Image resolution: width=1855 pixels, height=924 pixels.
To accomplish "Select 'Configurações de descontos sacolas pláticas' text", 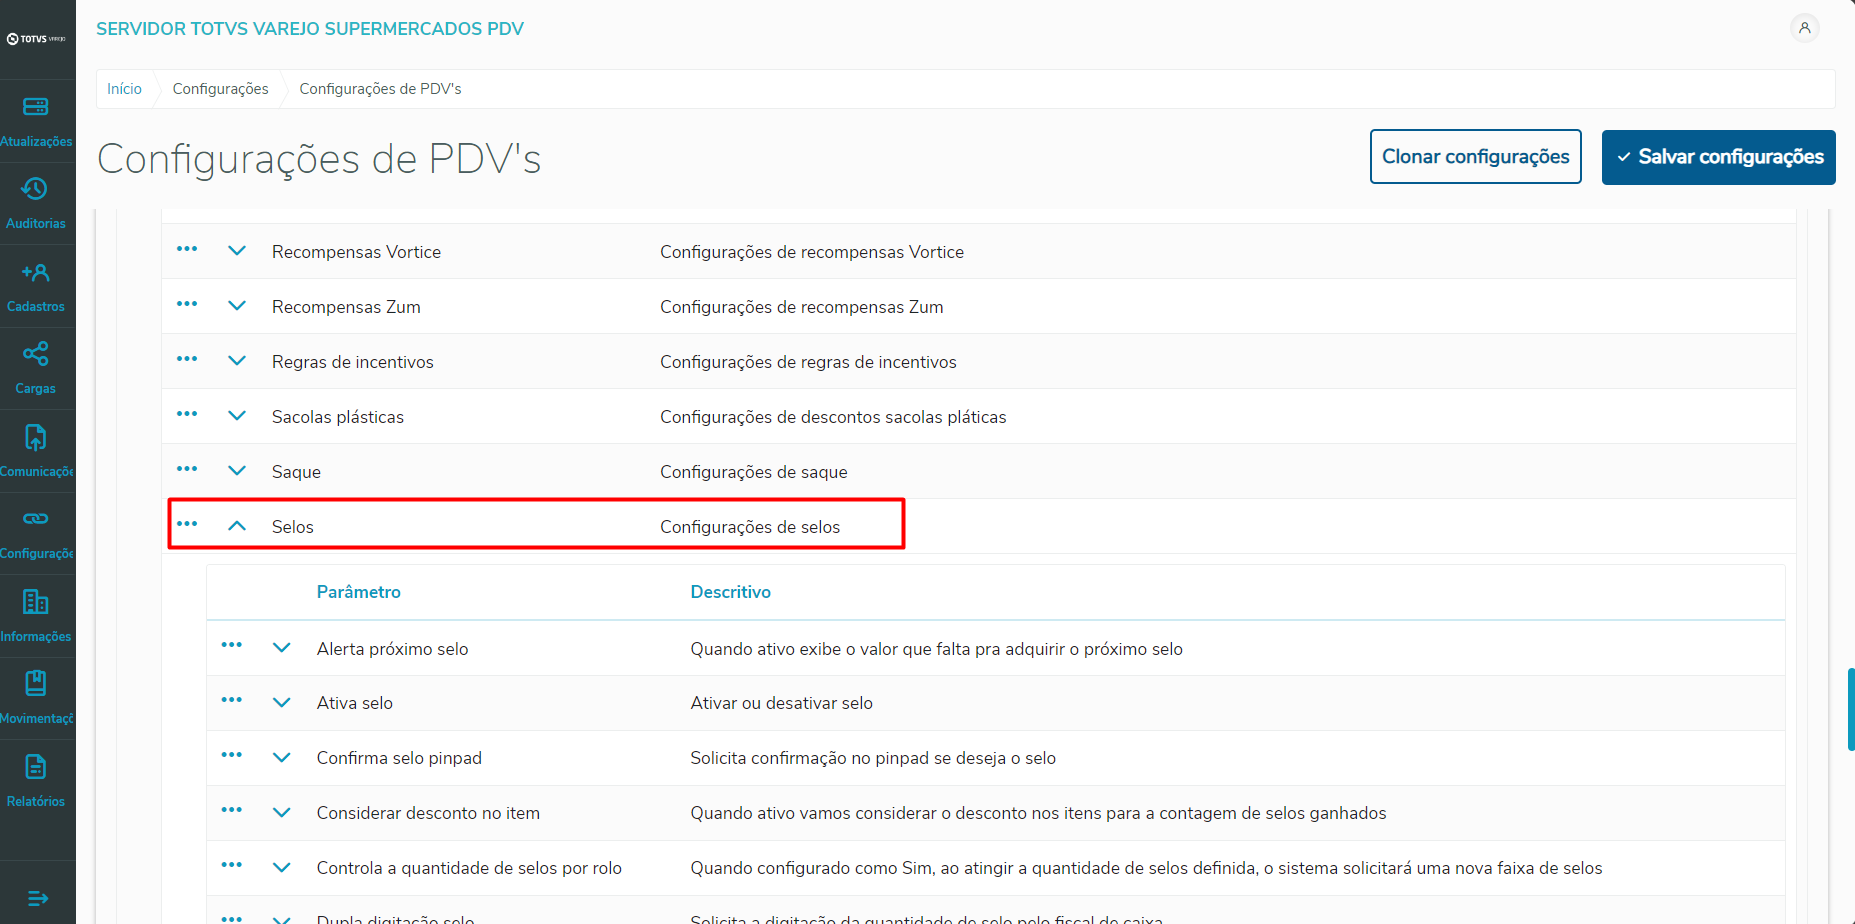I will click(x=833, y=417).
